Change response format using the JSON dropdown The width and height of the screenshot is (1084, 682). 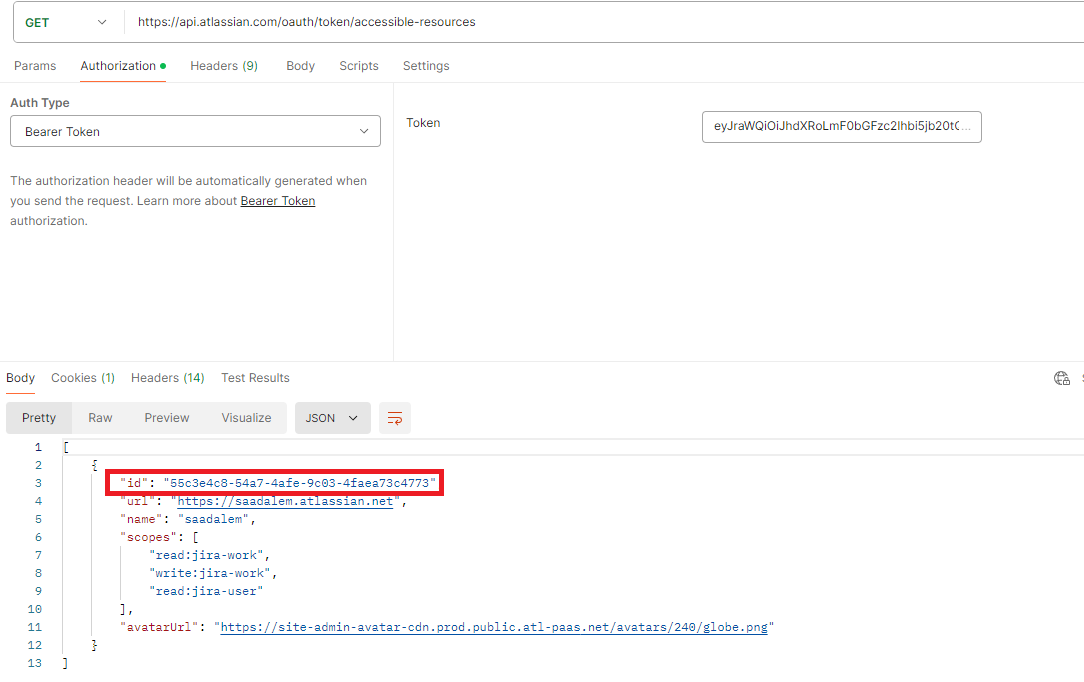332,418
